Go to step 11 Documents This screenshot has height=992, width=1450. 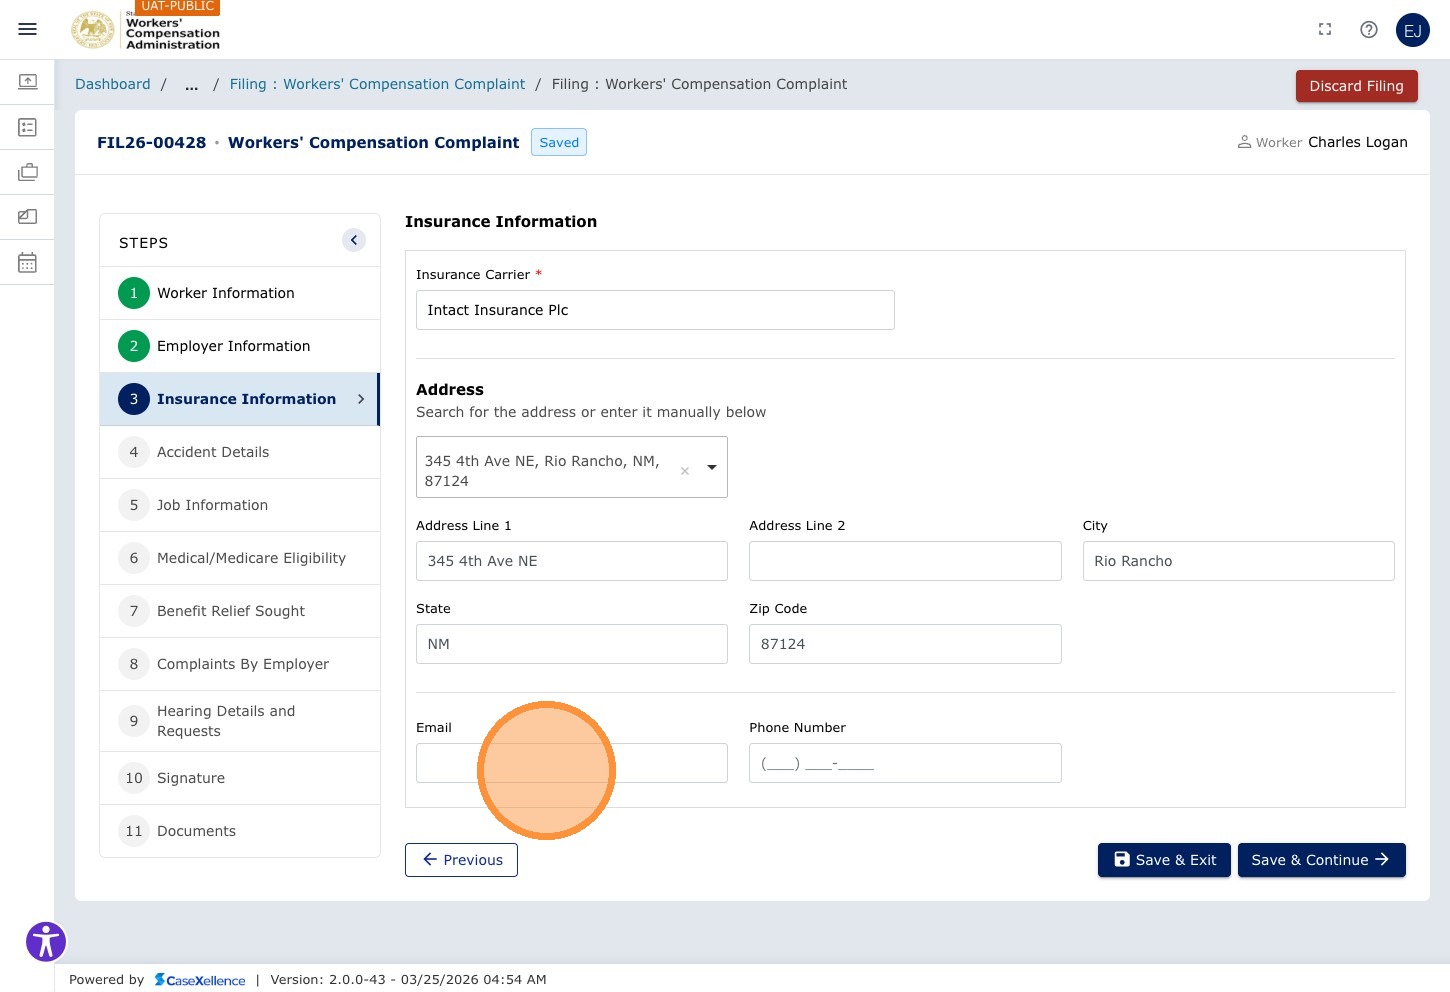[x=240, y=831]
